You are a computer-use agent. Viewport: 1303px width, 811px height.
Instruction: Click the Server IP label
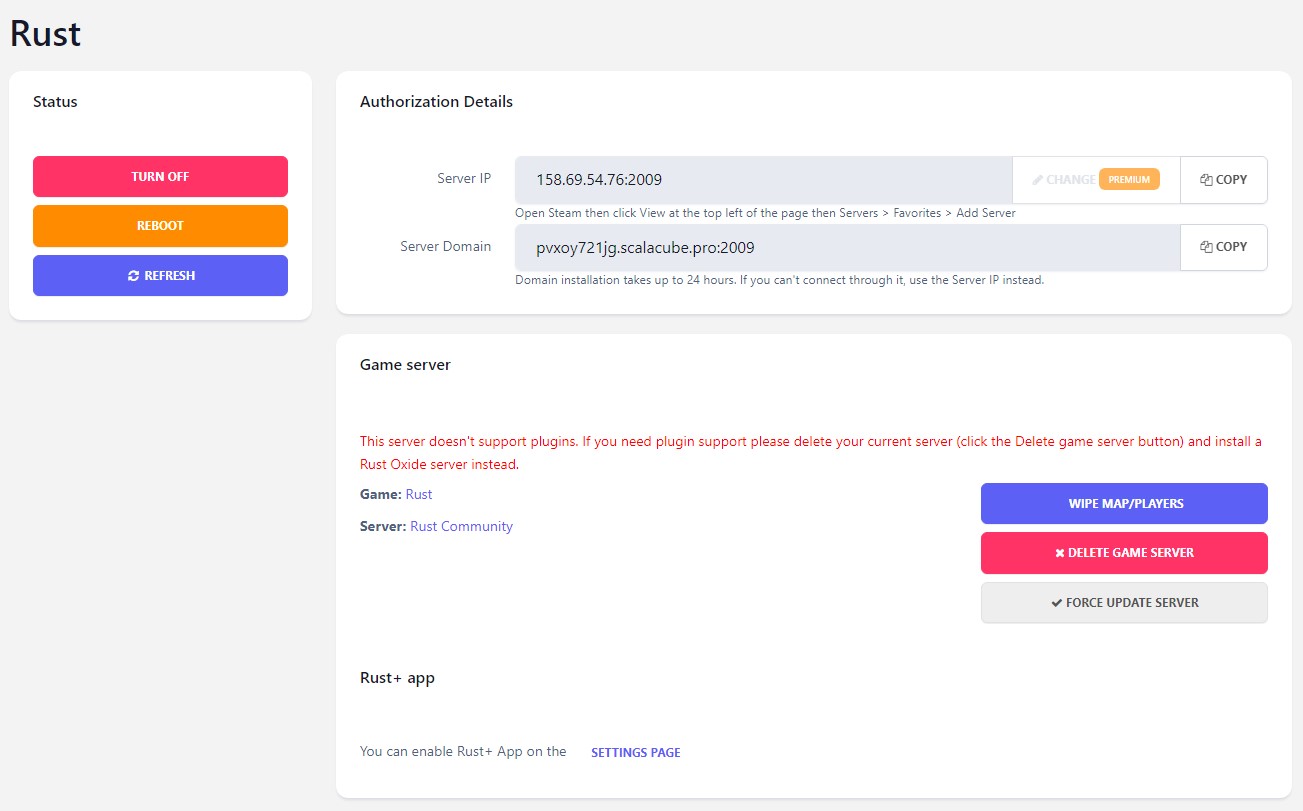(x=464, y=179)
